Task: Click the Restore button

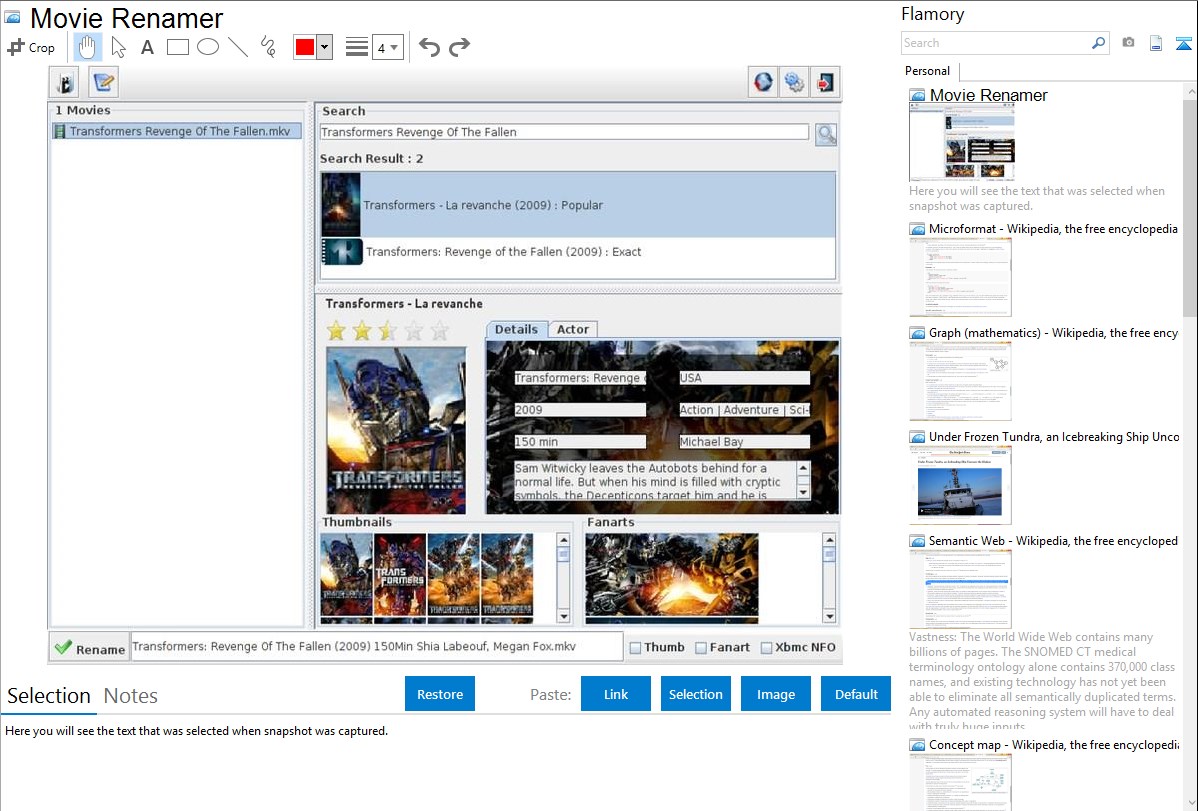Action: point(440,694)
